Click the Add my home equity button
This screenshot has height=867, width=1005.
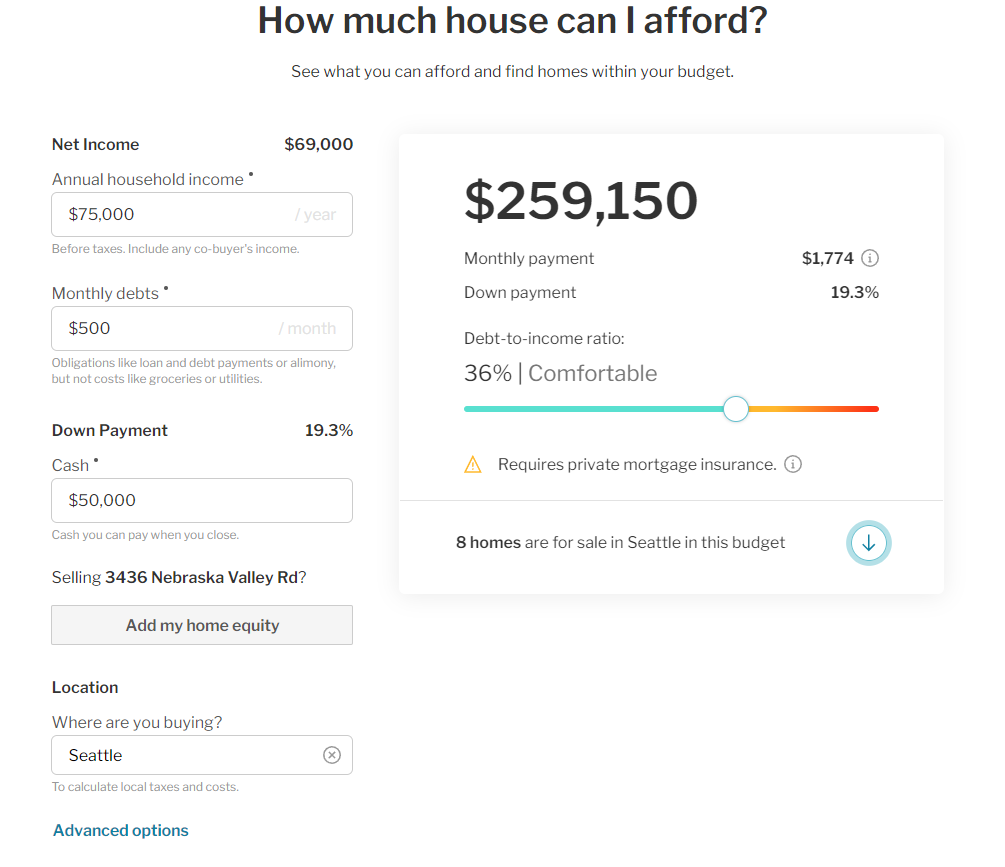click(201, 624)
